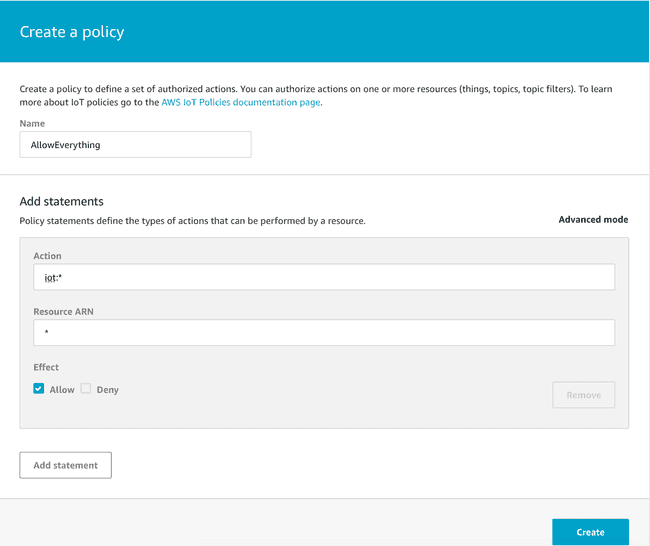The width and height of the screenshot is (650, 546).
Task: Uncheck the Allow effect checkbox
Action: [39, 389]
